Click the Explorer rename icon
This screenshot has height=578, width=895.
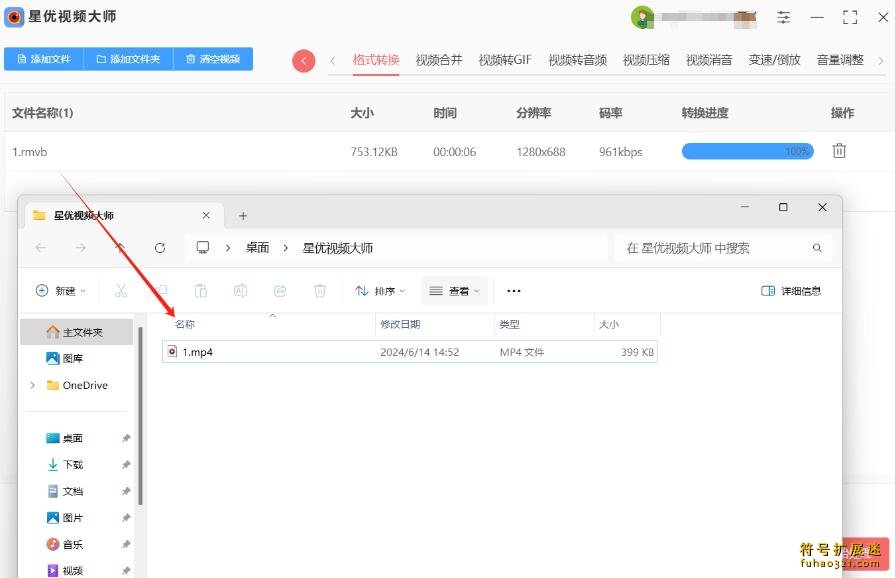pos(240,291)
